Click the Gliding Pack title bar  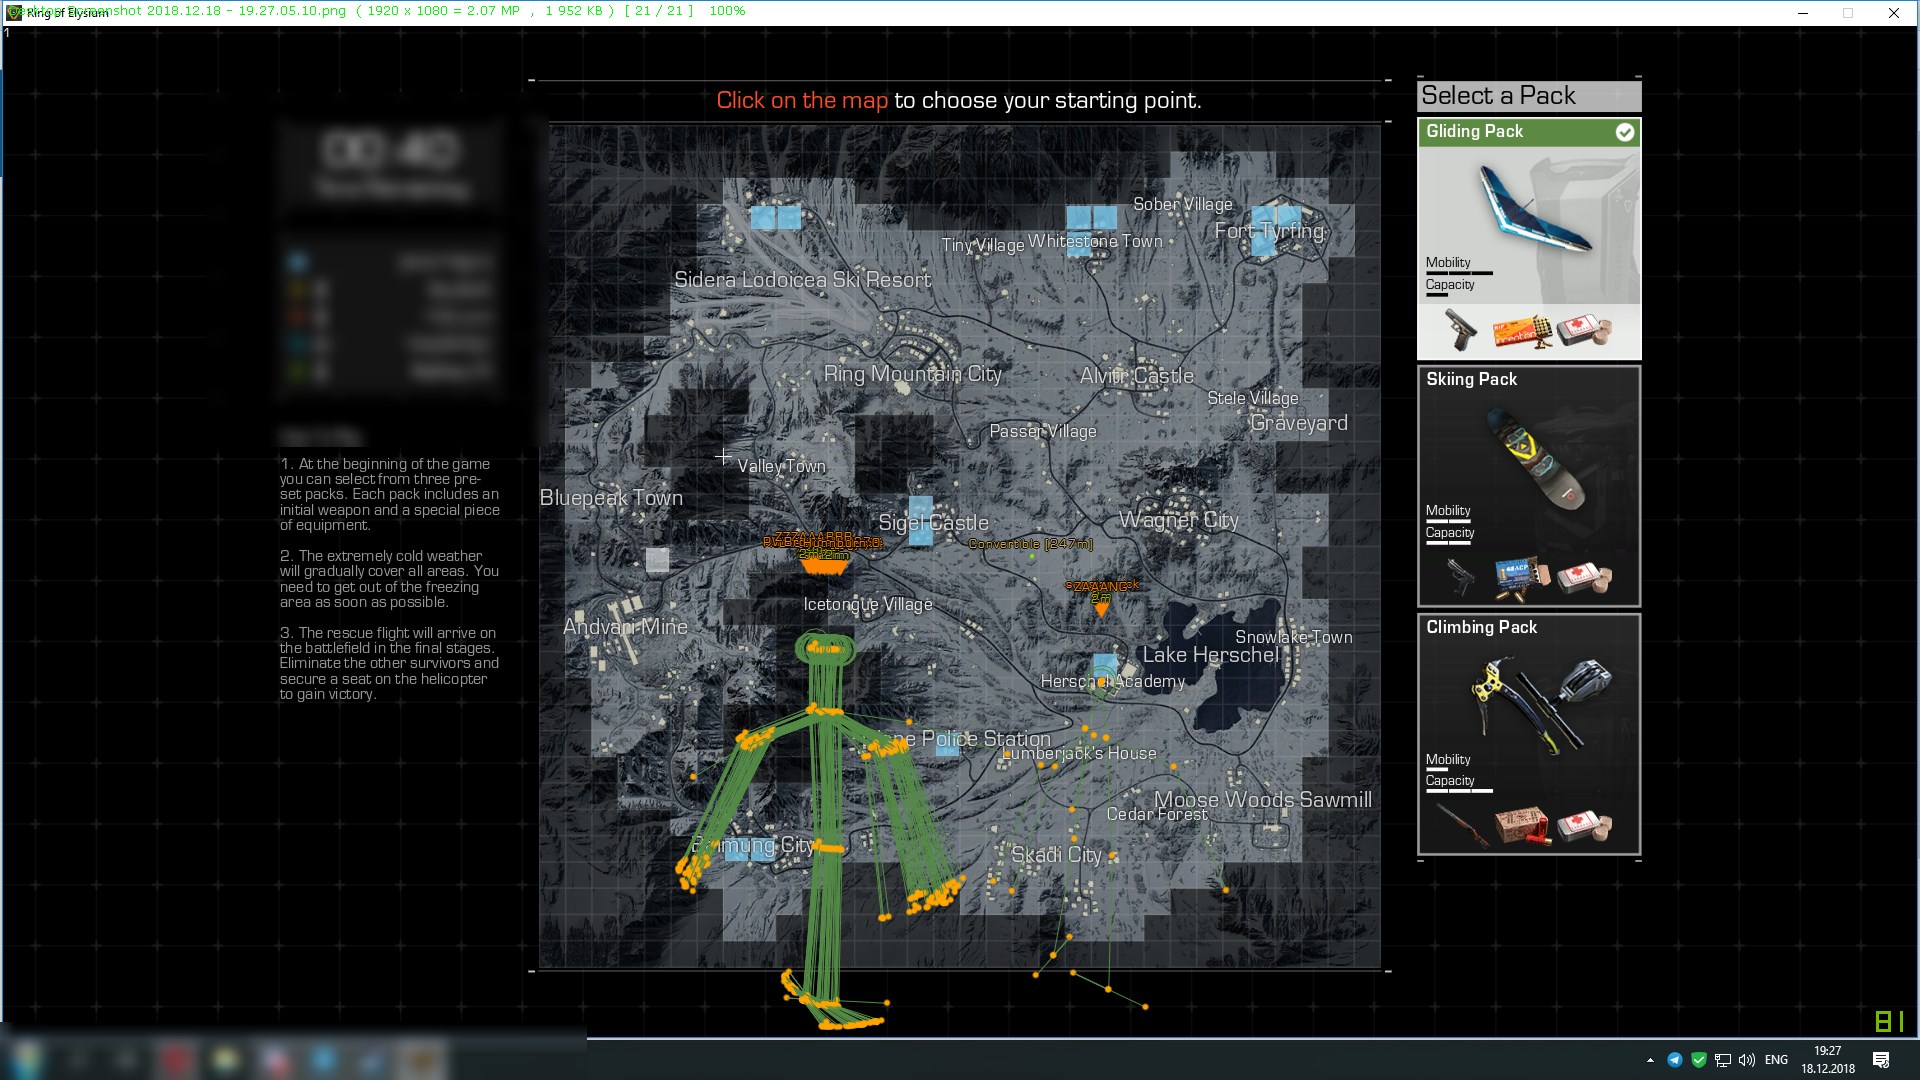pyautogui.click(x=1529, y=132)
